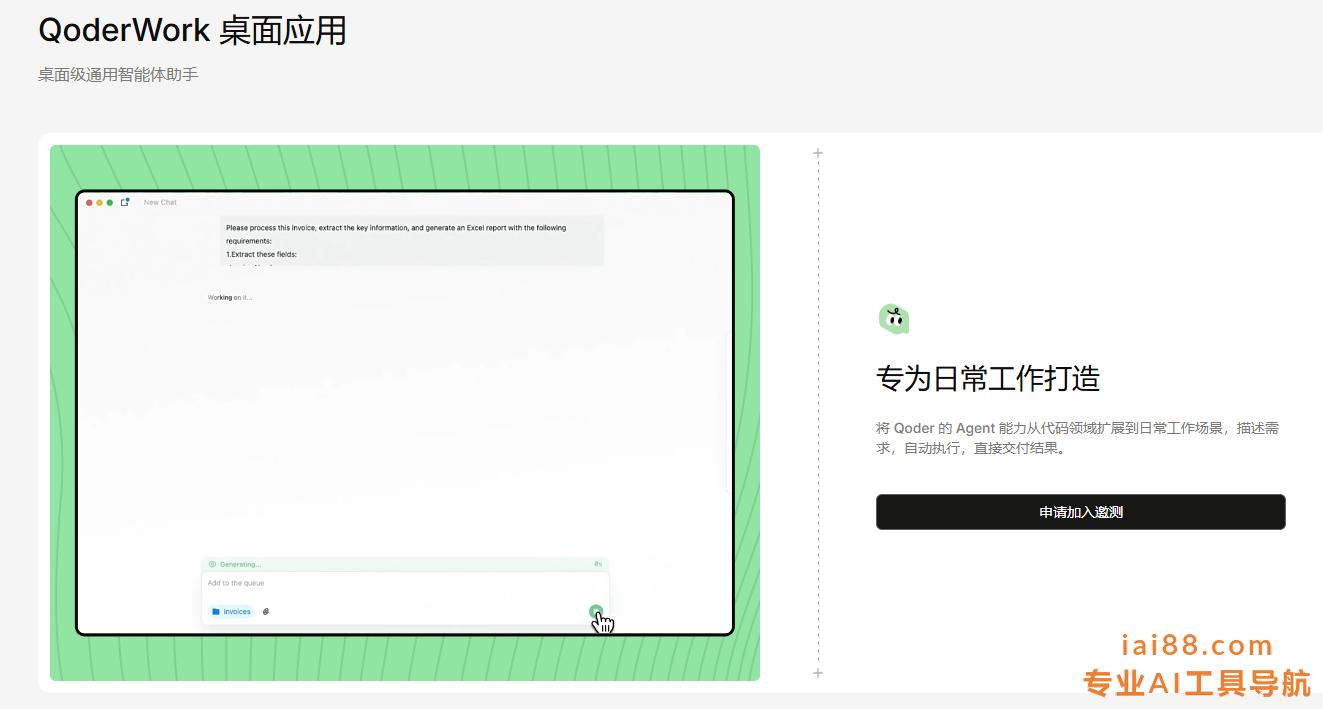Click the Working on it status text
1323x709 pixels.
pos(230,297)
